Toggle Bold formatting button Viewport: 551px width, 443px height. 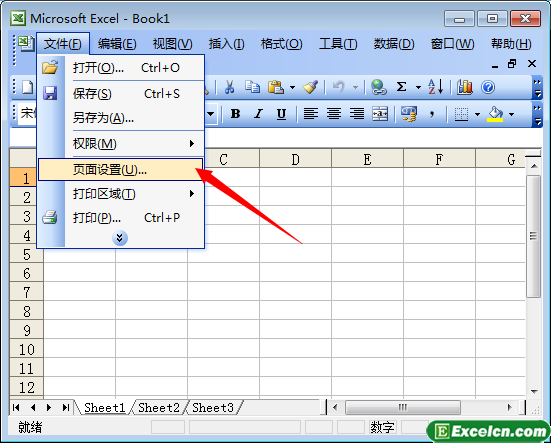(235, 114)
